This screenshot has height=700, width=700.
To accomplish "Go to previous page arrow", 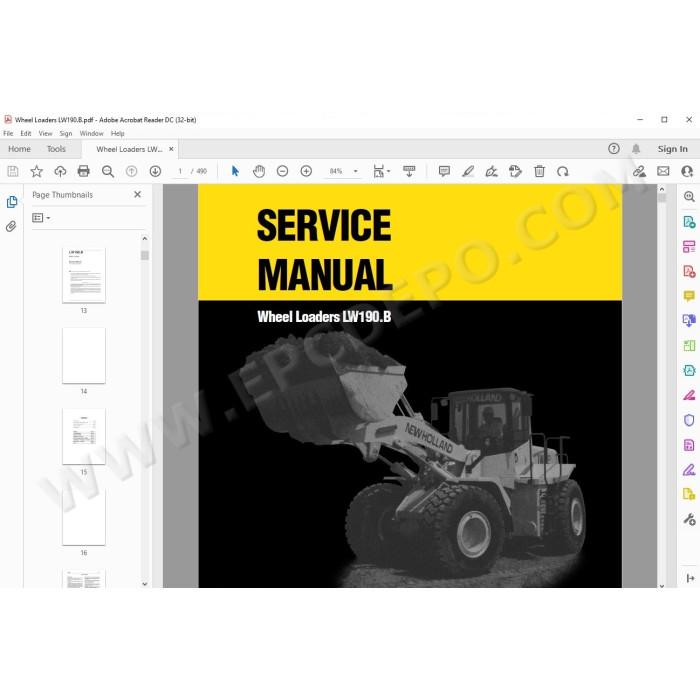I will pyautogui.click(x=131, y=171).
